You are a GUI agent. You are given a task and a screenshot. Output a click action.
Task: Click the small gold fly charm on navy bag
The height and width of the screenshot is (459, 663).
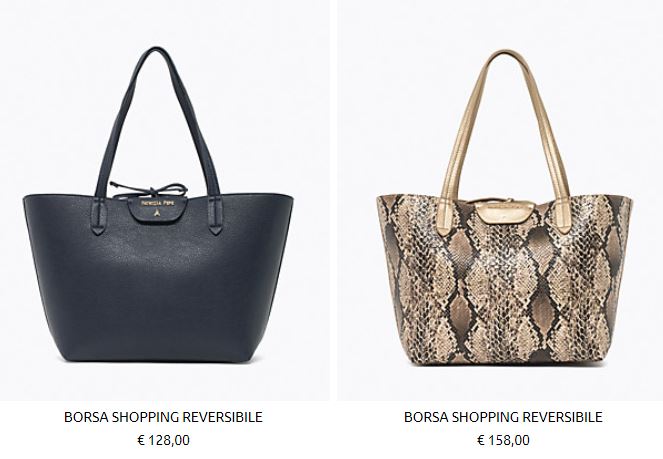pos(157,213)
